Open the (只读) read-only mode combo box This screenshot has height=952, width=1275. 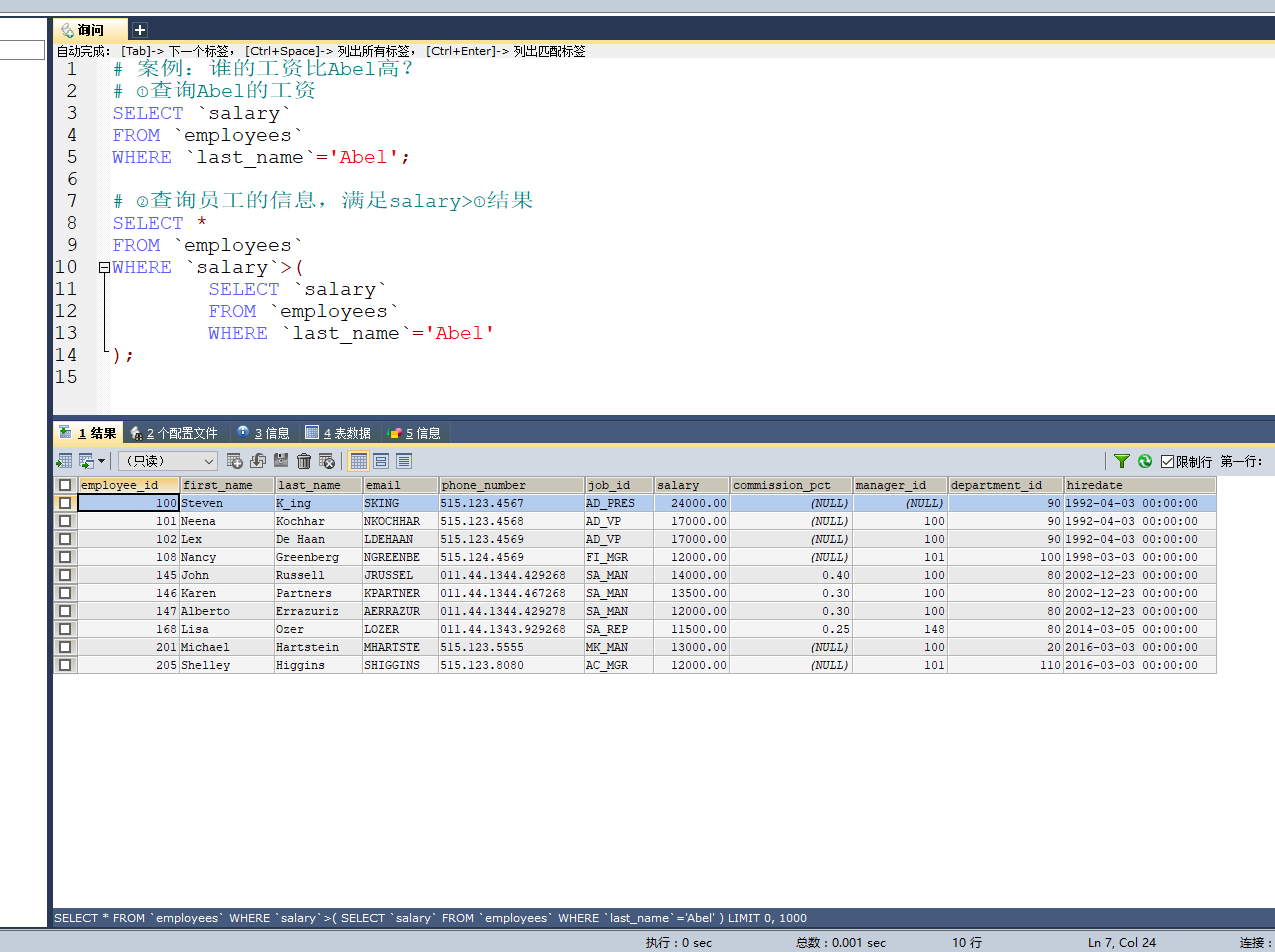coord(168,461)
